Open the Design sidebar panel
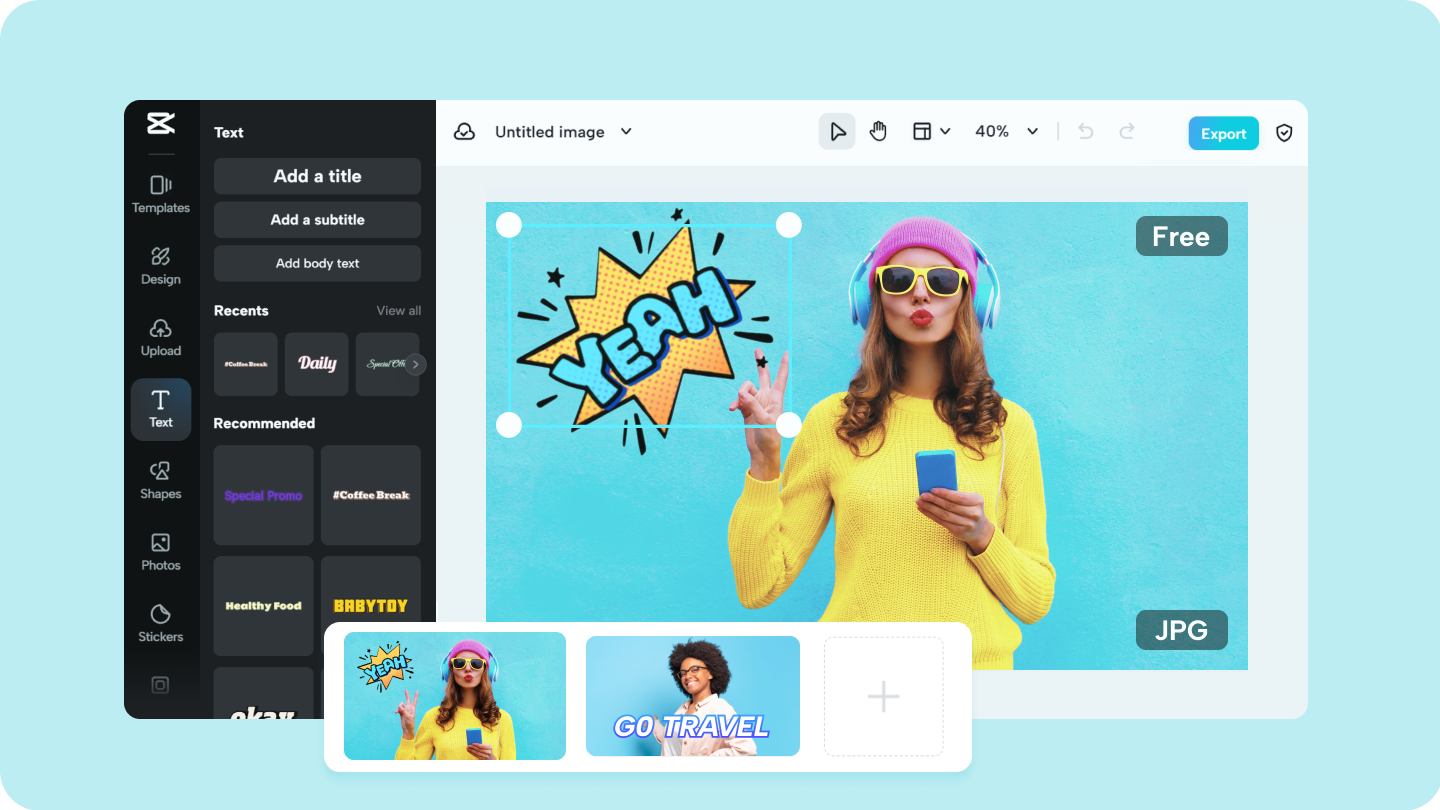1440x810 pixels. [x=161, y=266]
